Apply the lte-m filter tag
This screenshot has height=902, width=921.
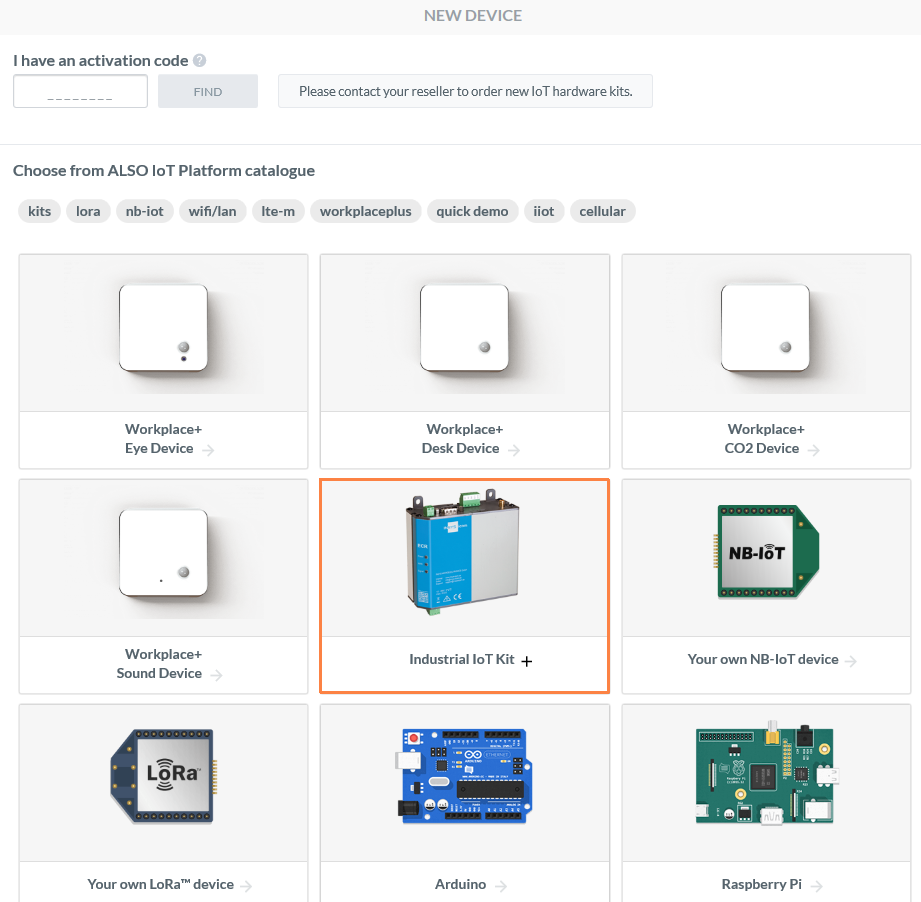pos(278,211)
